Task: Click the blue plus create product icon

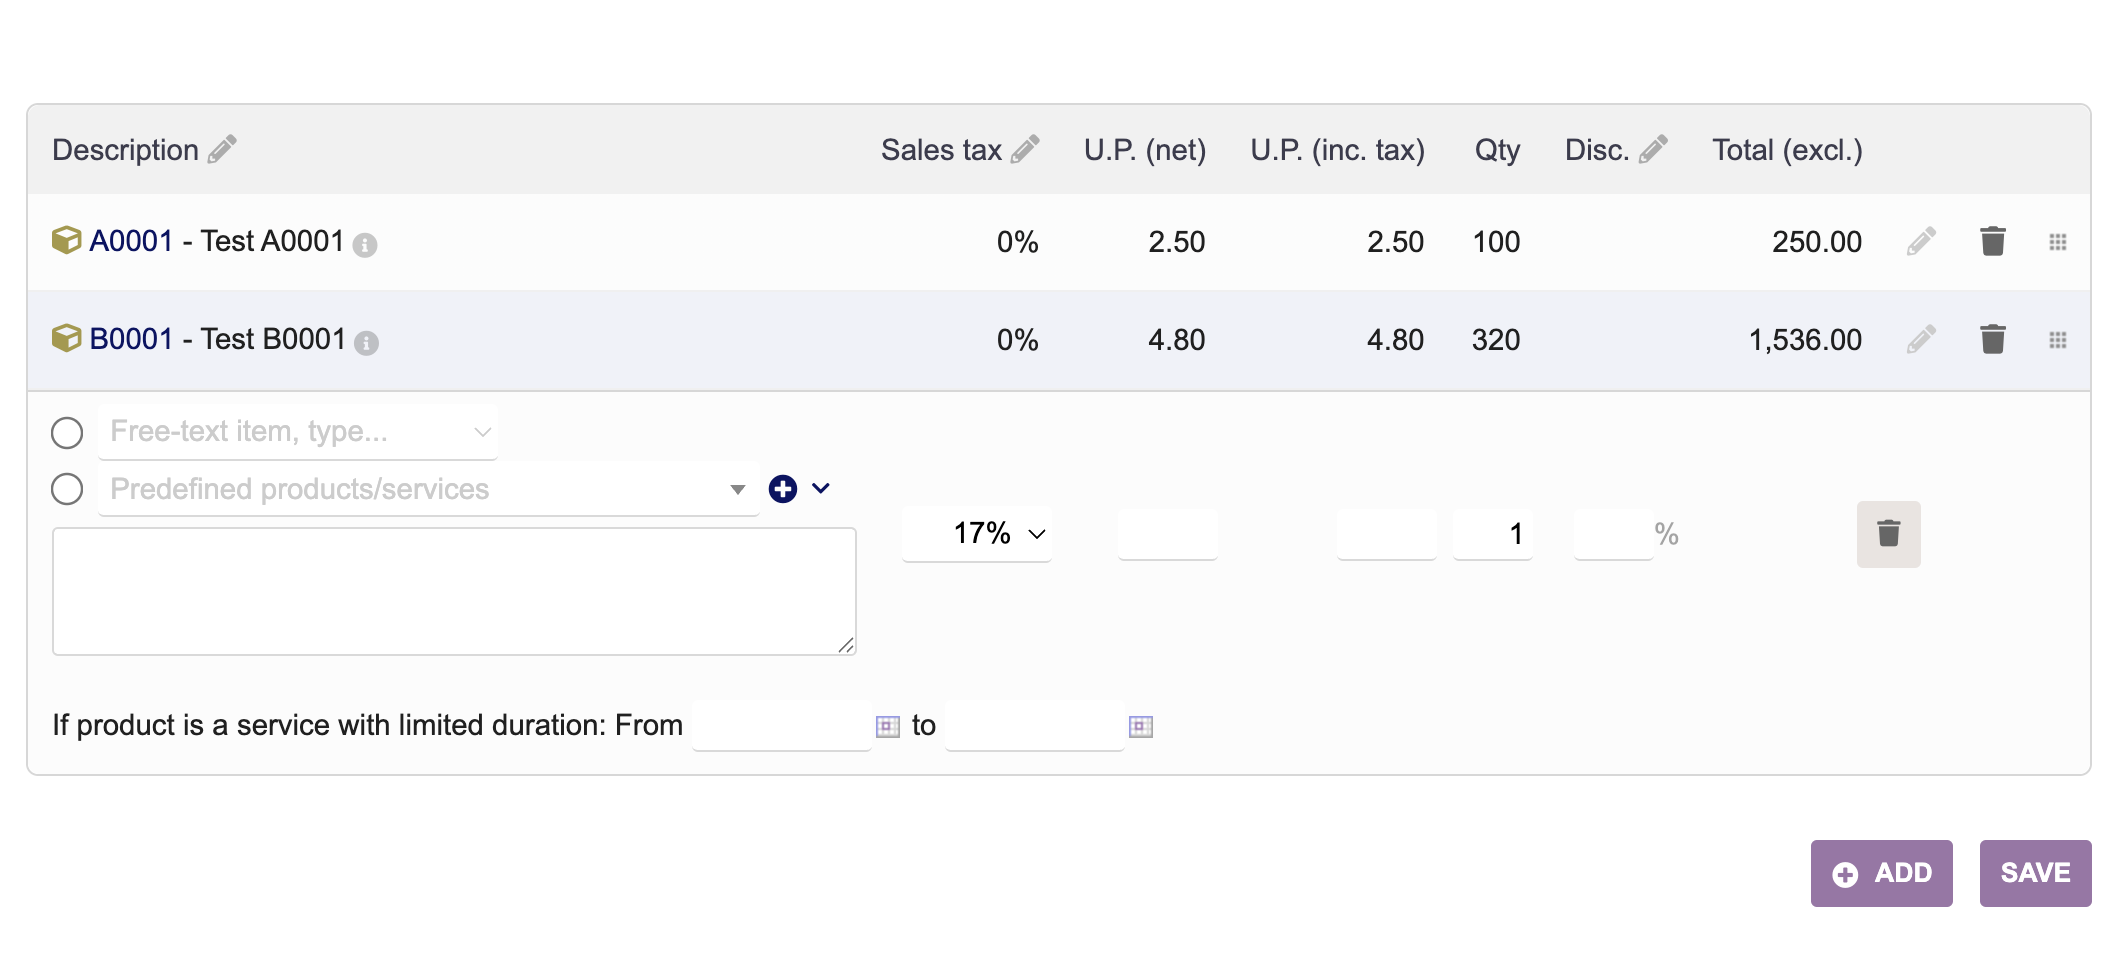Action: (x=783, y=489)
